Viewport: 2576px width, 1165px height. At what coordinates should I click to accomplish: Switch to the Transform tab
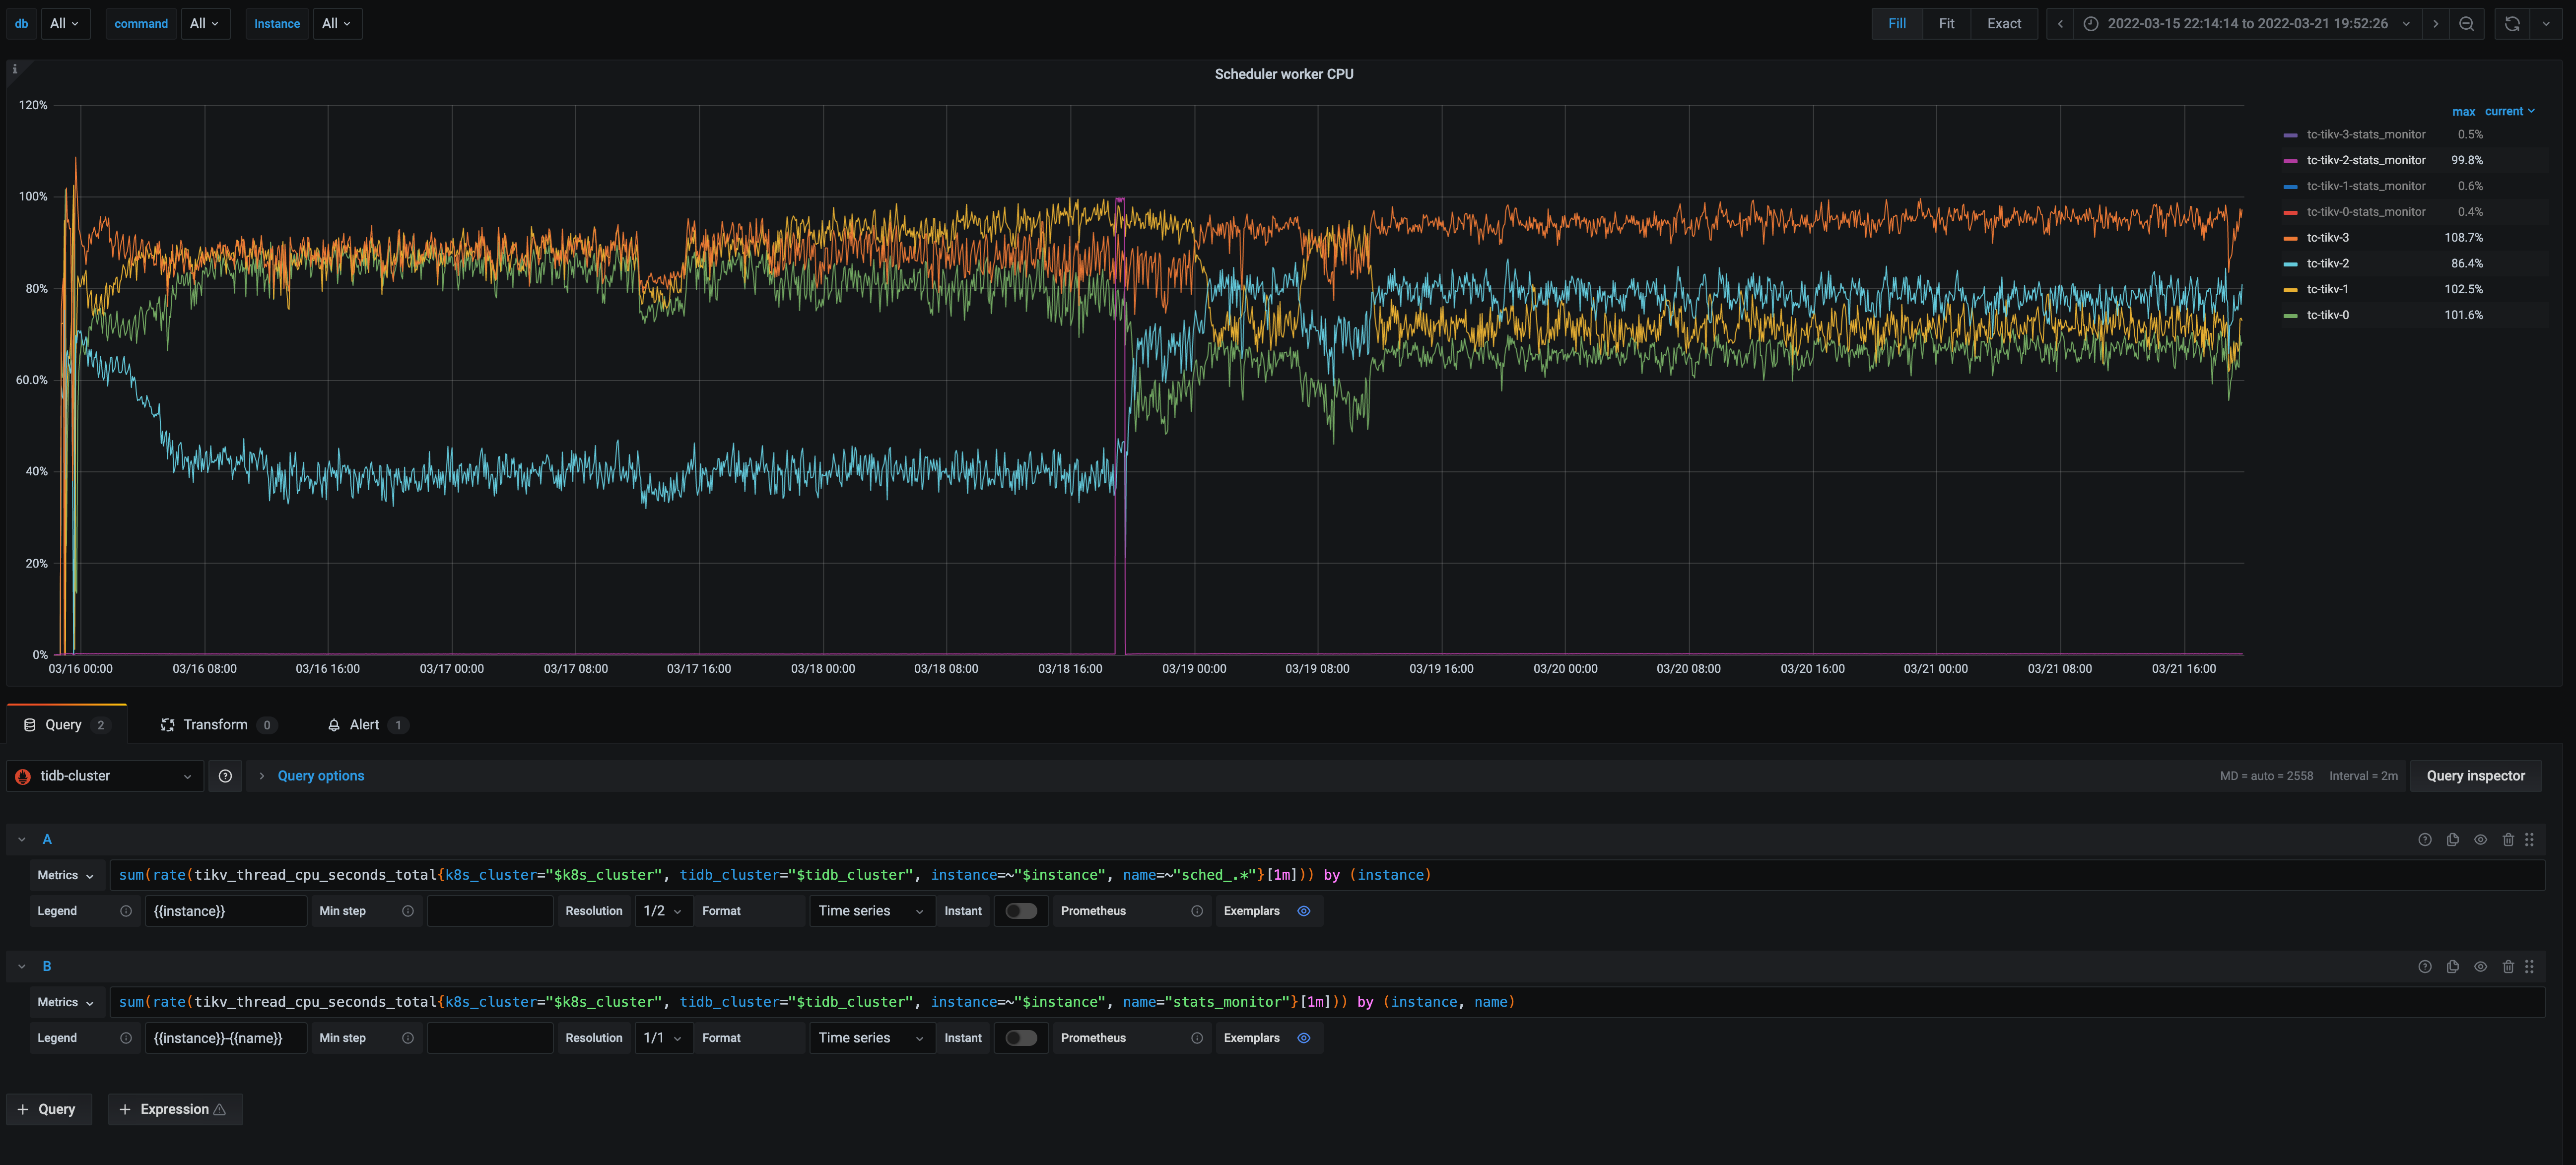215,724
